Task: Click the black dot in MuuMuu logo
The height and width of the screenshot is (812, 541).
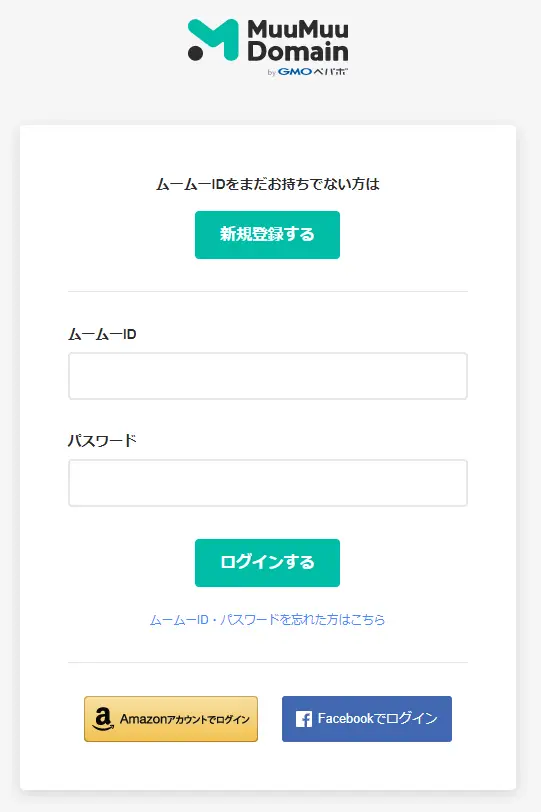Action: pos(195,53)
